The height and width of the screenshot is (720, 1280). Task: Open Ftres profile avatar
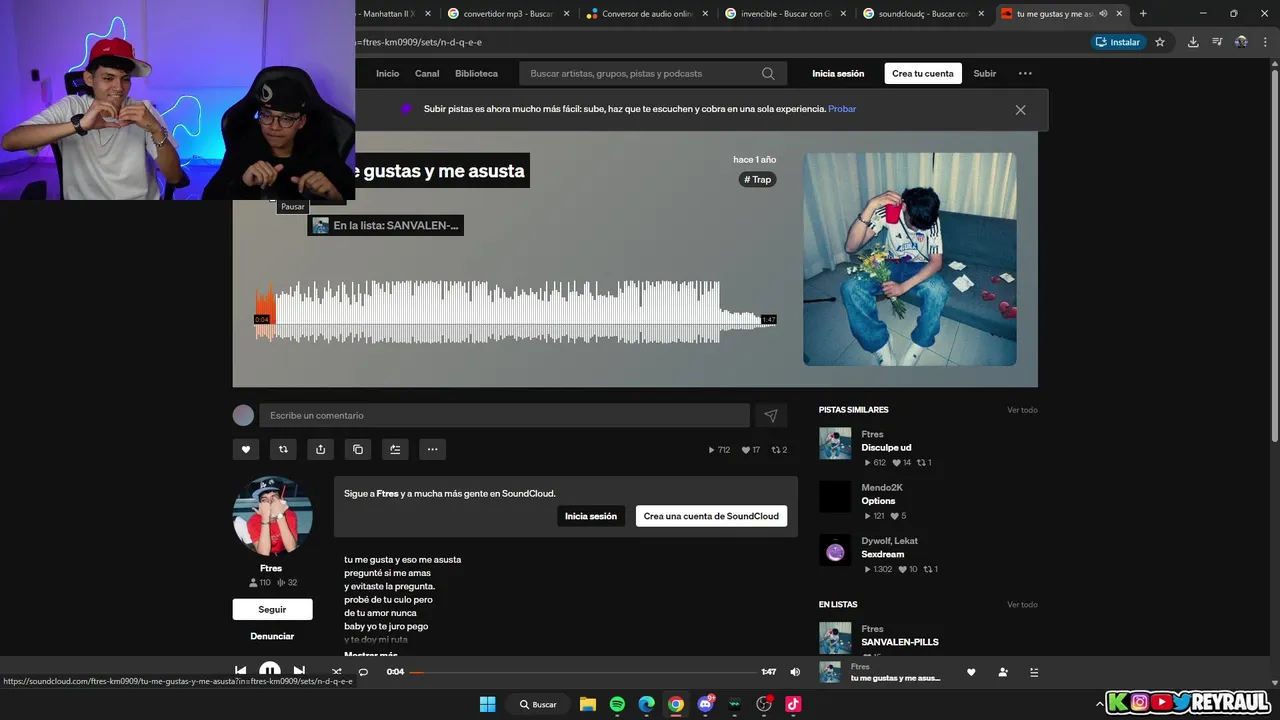click(272, 516)
